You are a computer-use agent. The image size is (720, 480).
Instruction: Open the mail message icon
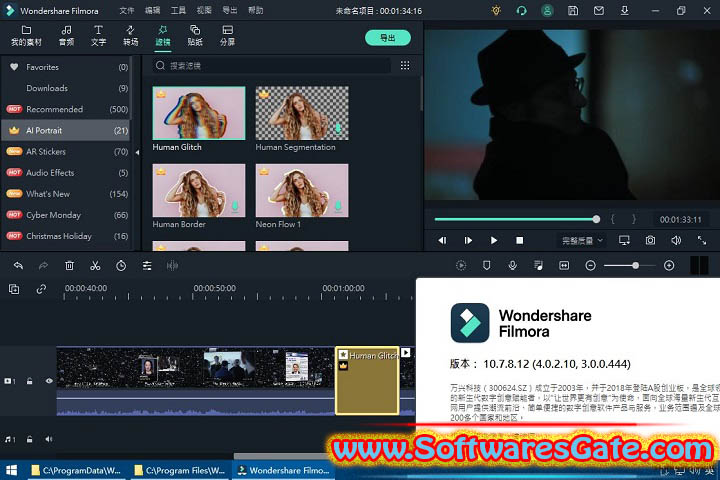click(599, 10)
